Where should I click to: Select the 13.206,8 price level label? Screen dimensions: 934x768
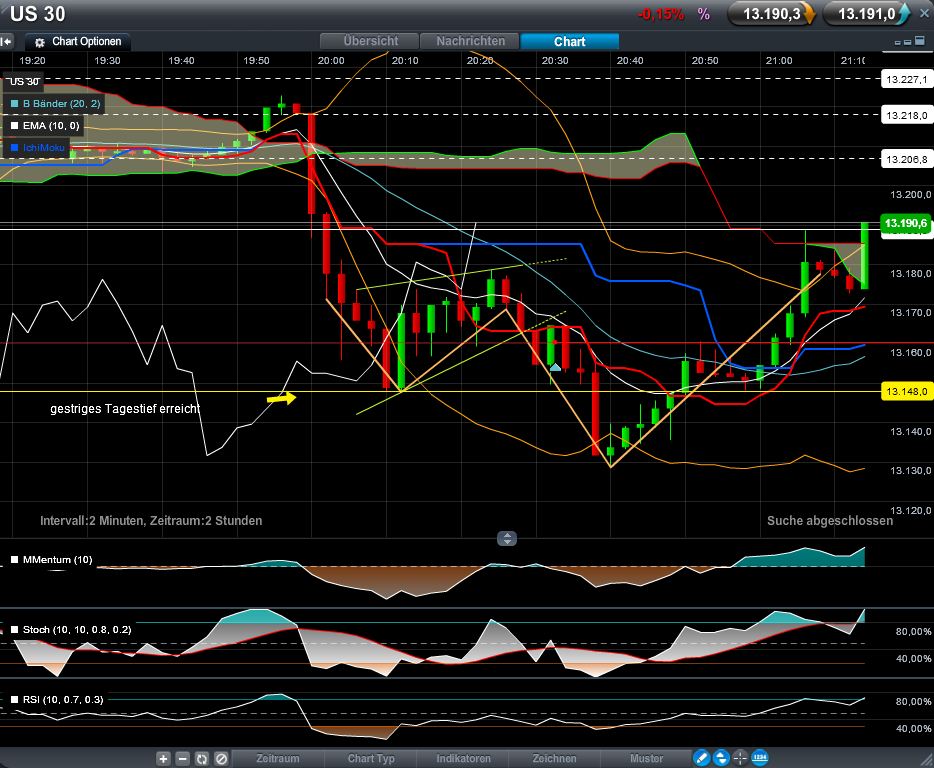tap(906, 159)
